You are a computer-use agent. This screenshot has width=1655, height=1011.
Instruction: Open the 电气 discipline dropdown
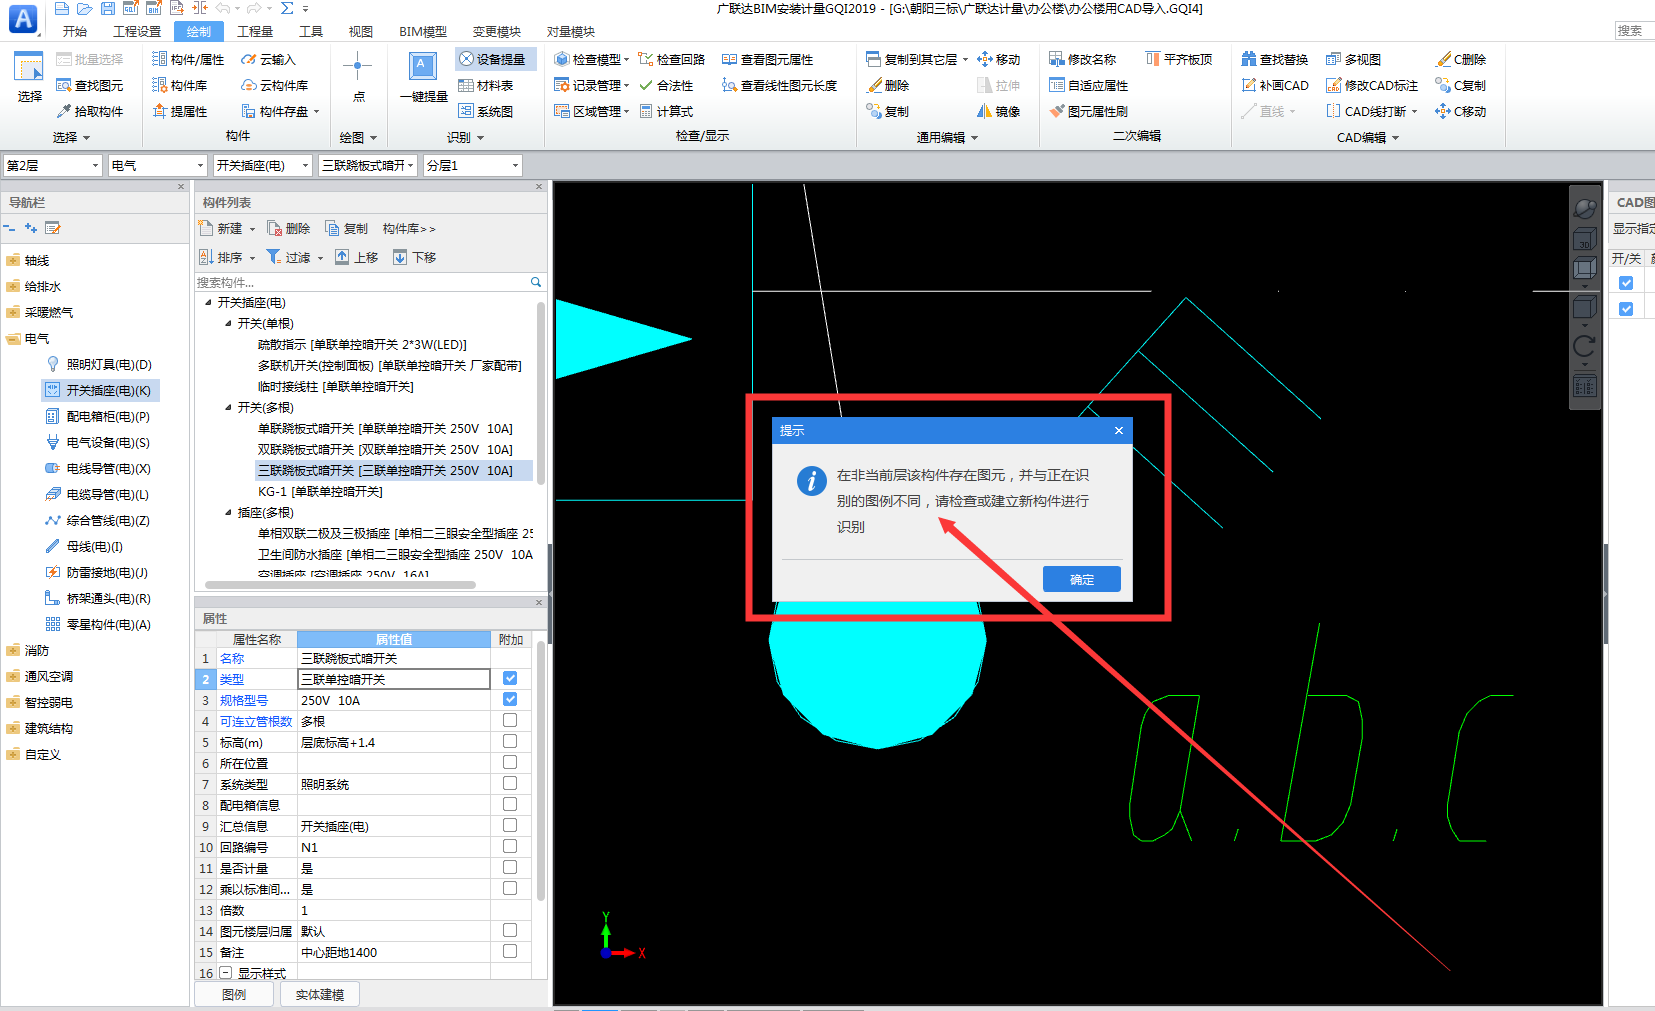click(x=157, y=165)
